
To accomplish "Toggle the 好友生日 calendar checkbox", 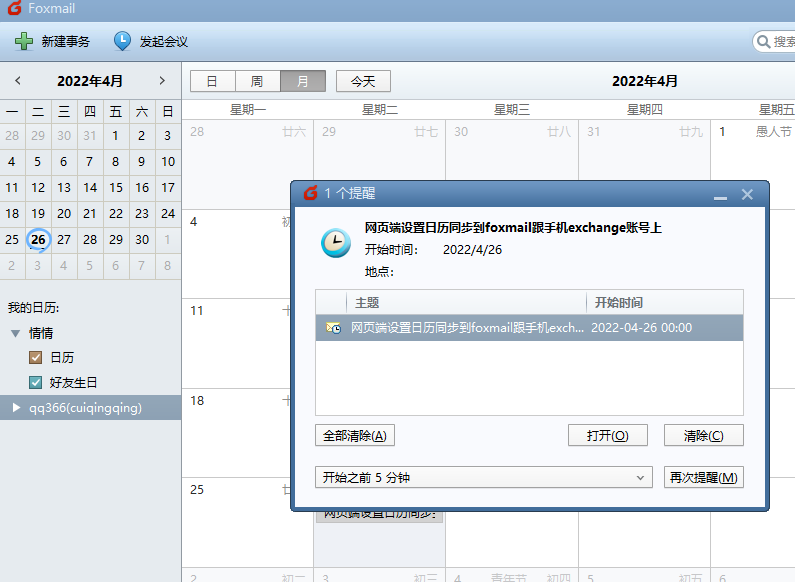I will coord(36,382).
